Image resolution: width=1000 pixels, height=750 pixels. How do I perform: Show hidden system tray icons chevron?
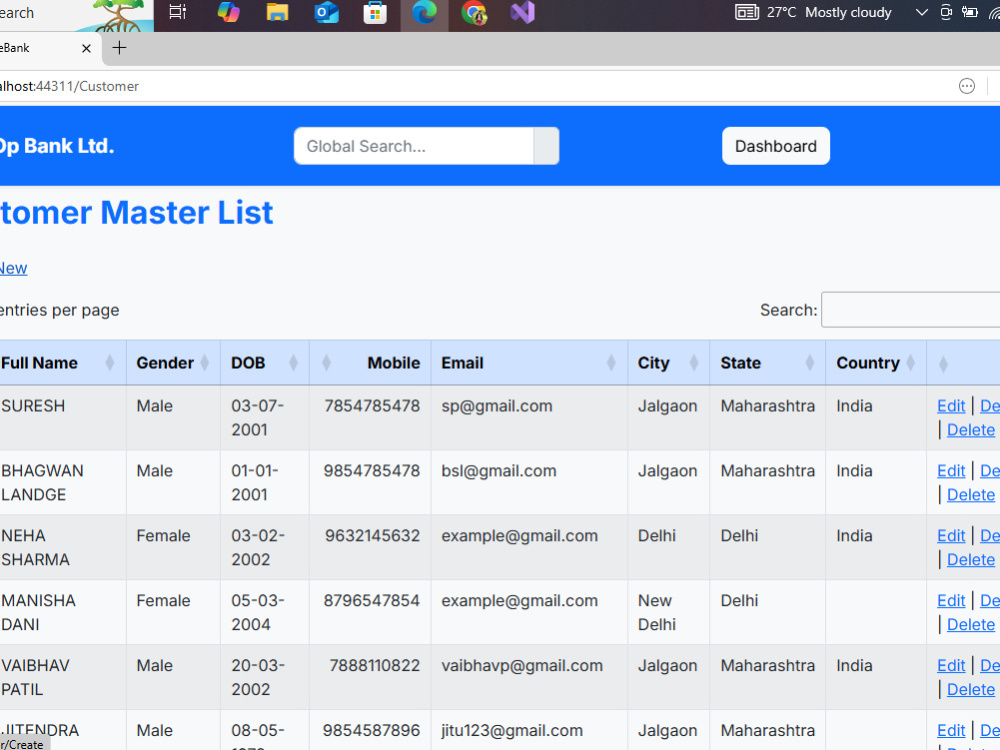click(x=921, y=12)
